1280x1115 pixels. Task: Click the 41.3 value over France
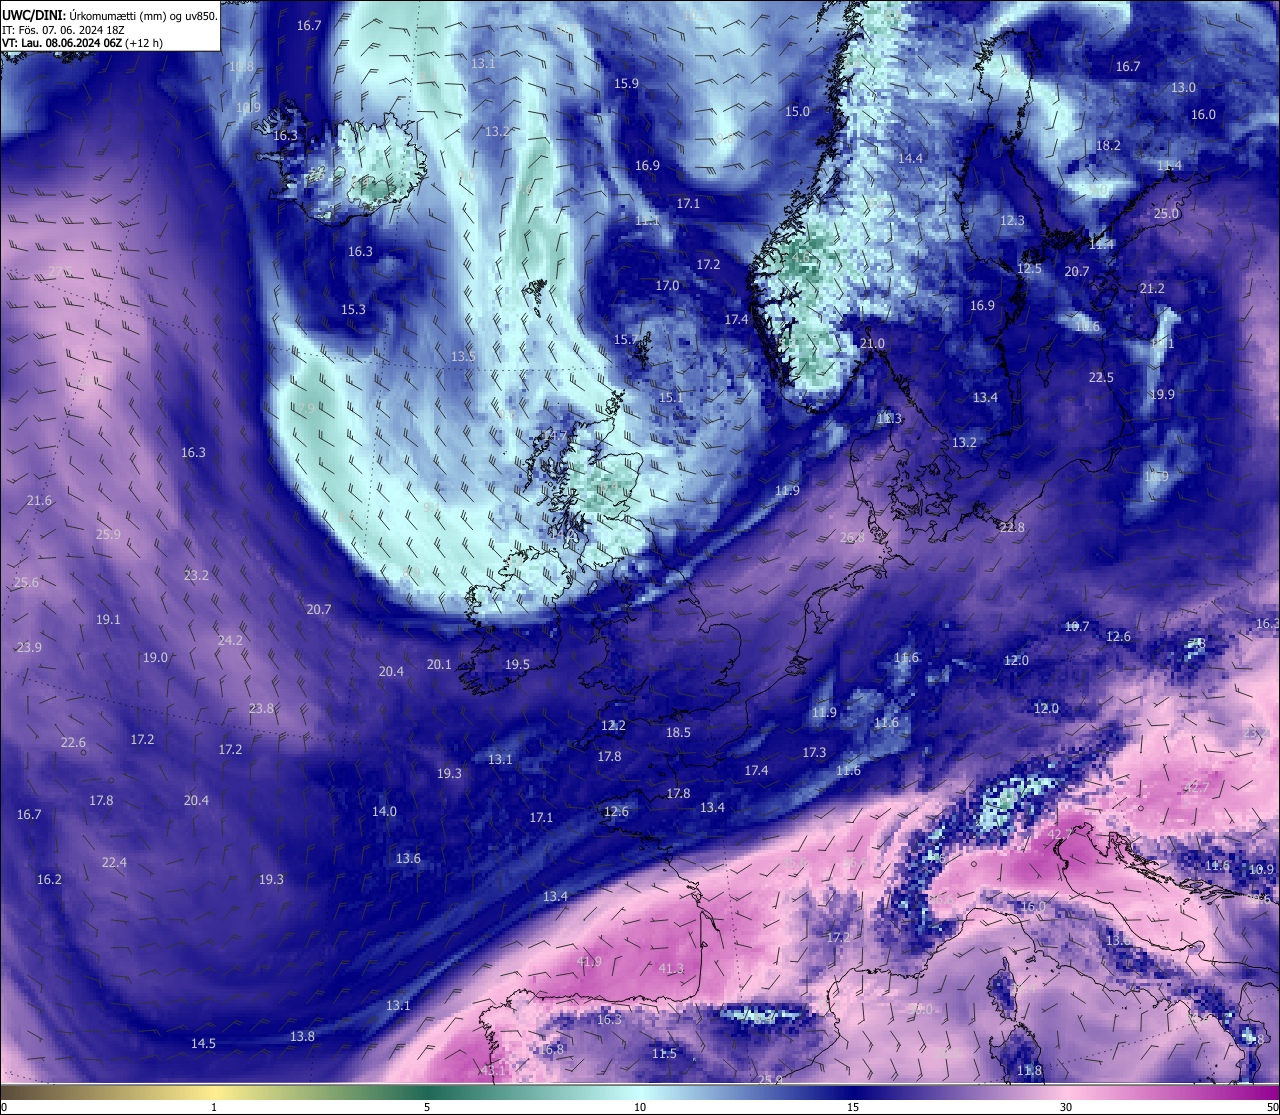pyautogui.click(x=672, y=969)
